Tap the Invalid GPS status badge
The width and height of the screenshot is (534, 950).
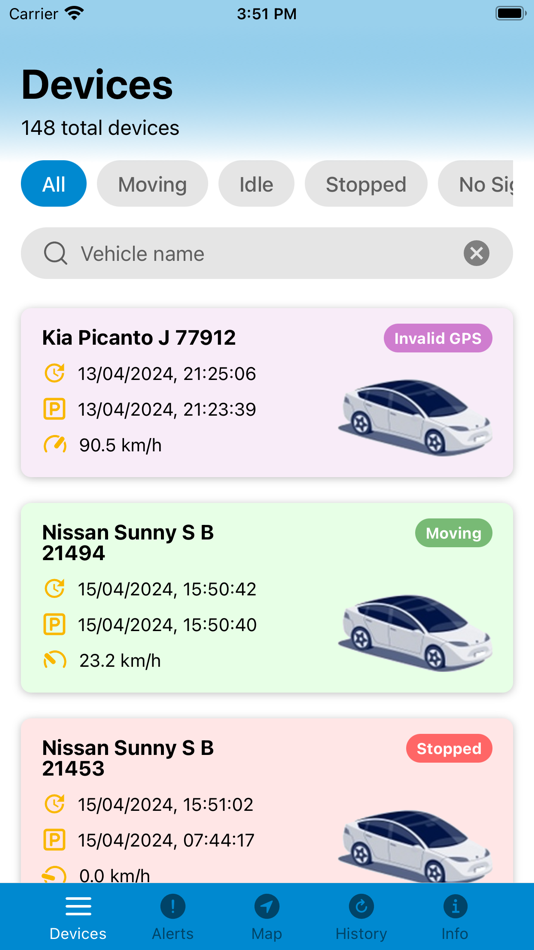click(x=438, y=339)
